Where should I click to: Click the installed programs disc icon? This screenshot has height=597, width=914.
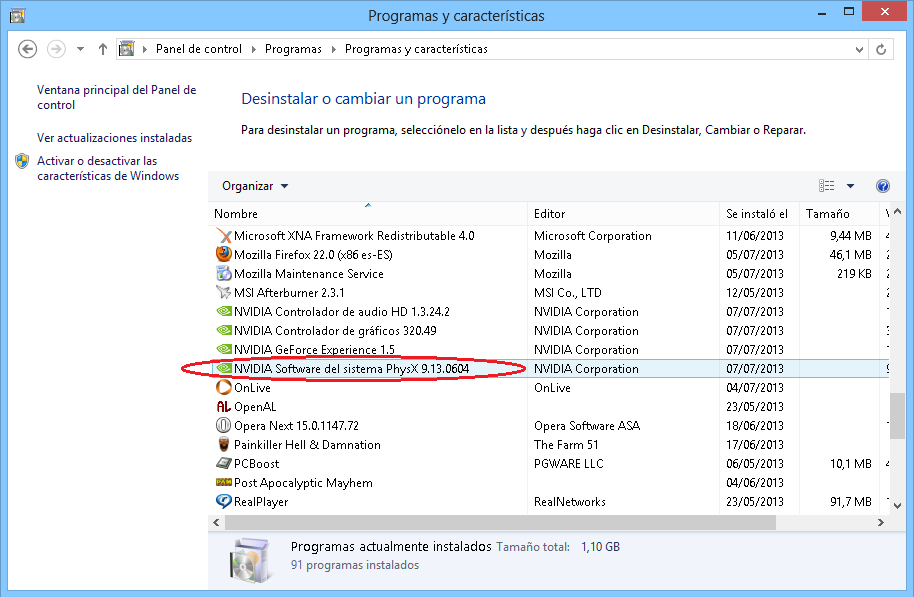pos(250,560)
